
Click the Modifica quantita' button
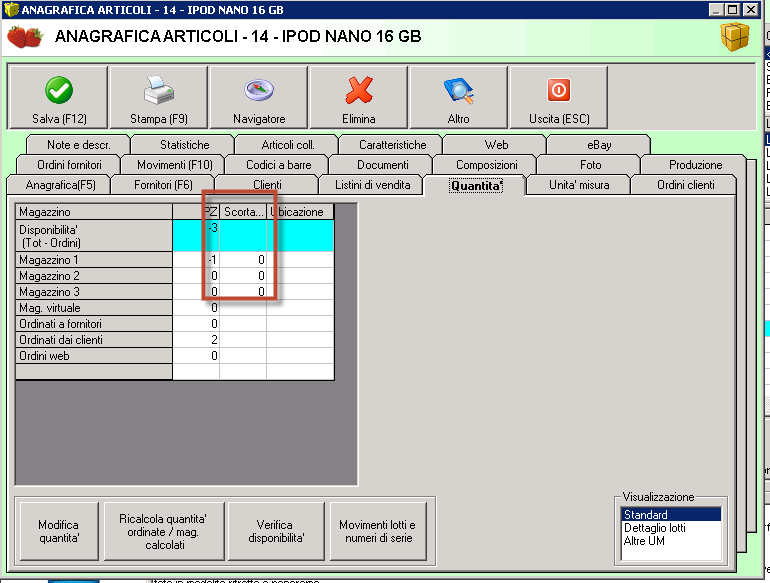(59, 531)
